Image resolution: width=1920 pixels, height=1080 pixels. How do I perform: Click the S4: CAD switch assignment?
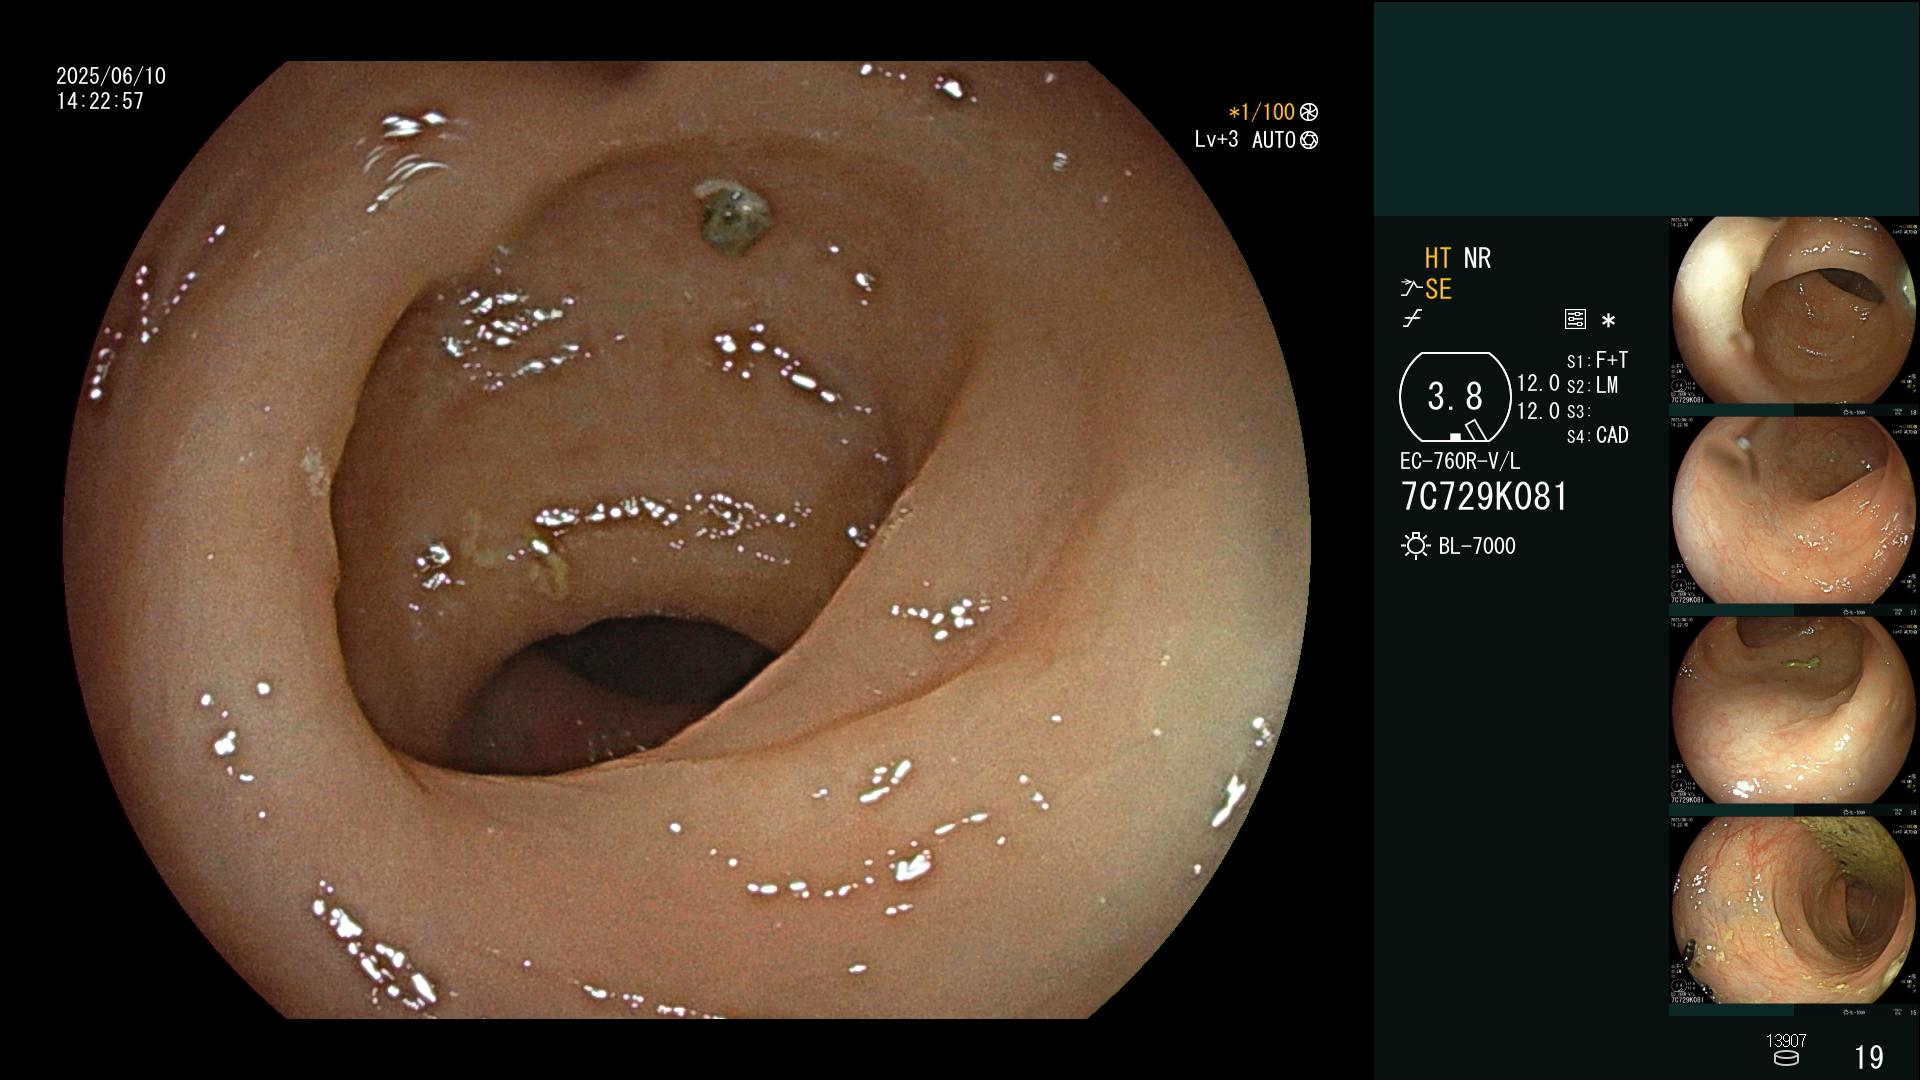(x=1597, y=436)
